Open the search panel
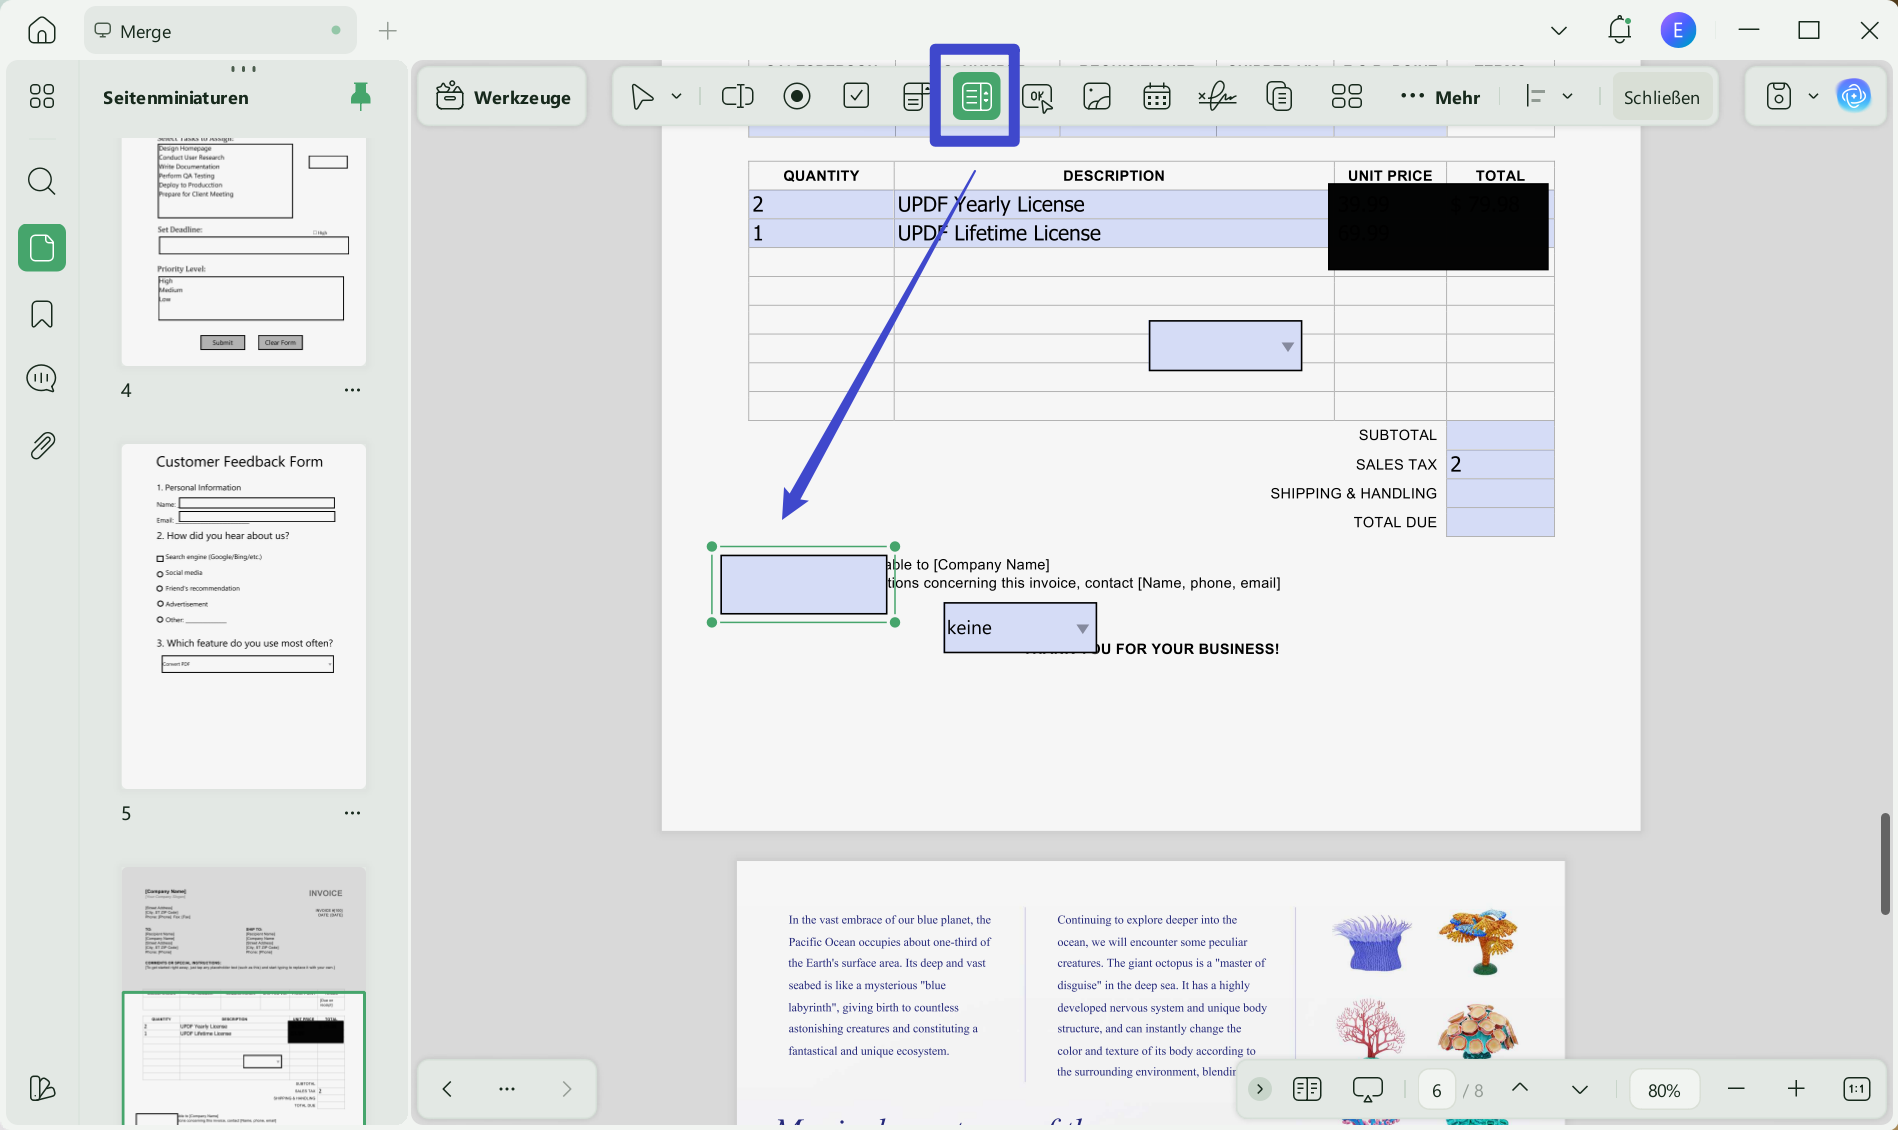1898x1130 pixels. pyautogui.click(x=42, y=181)
